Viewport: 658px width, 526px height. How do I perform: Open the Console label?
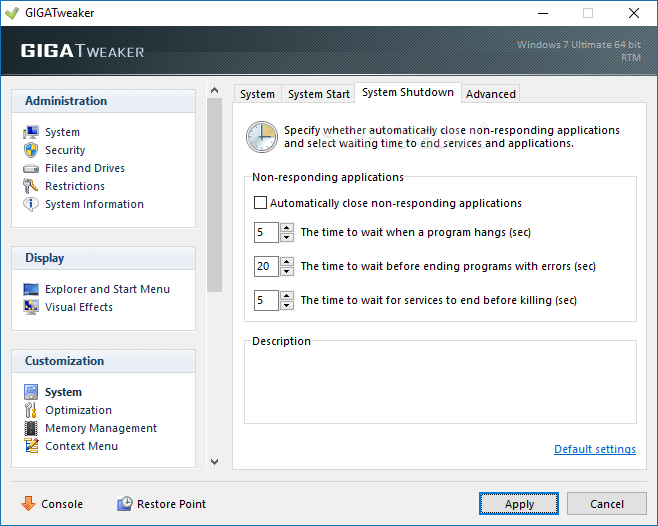pos(62,504)
